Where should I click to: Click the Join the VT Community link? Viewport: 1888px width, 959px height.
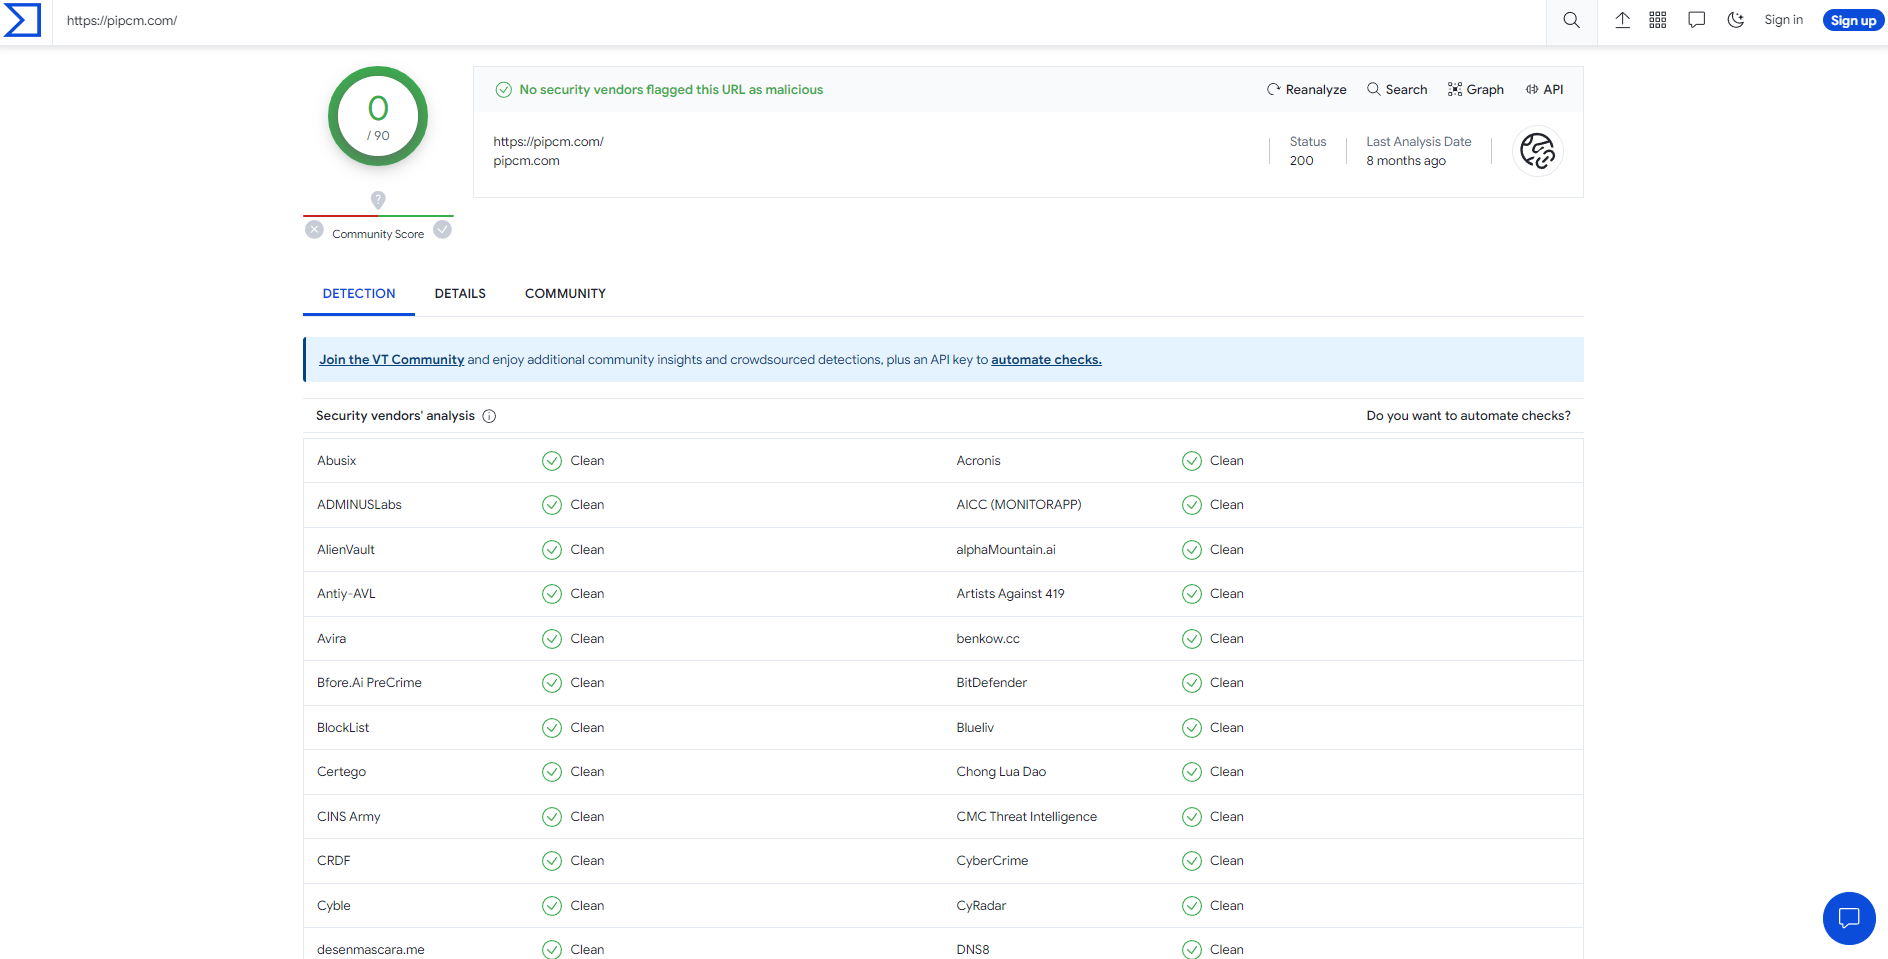point(391,360)
